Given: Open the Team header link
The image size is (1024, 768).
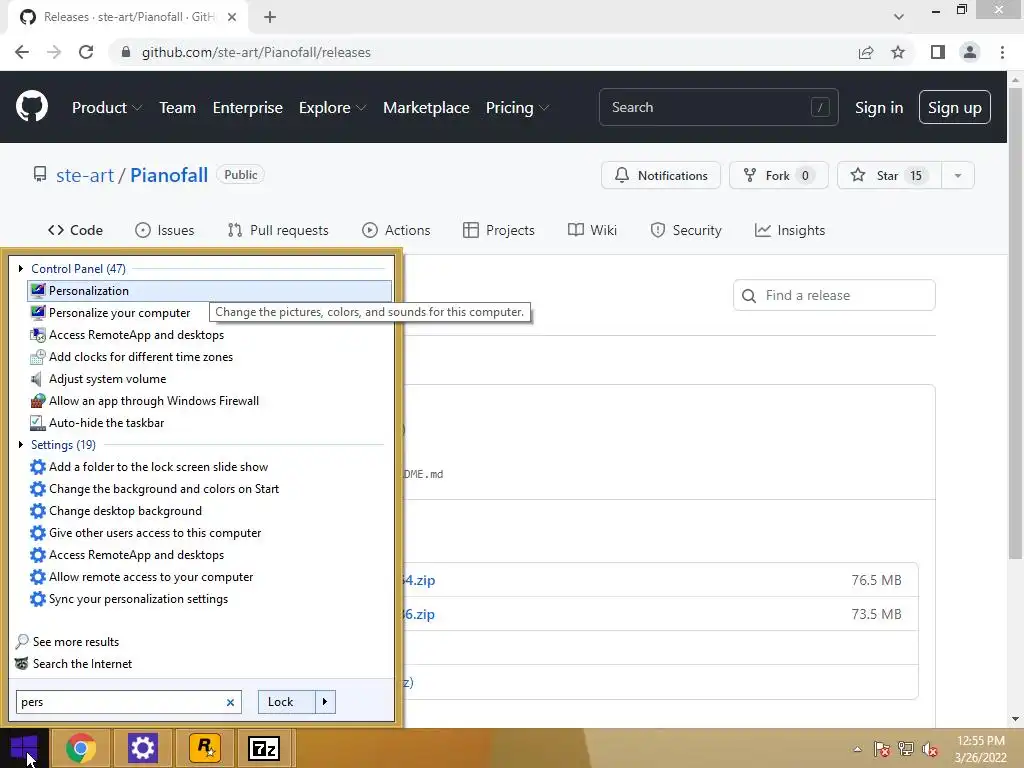Looking at the screenshot, I should coord(178,108).
